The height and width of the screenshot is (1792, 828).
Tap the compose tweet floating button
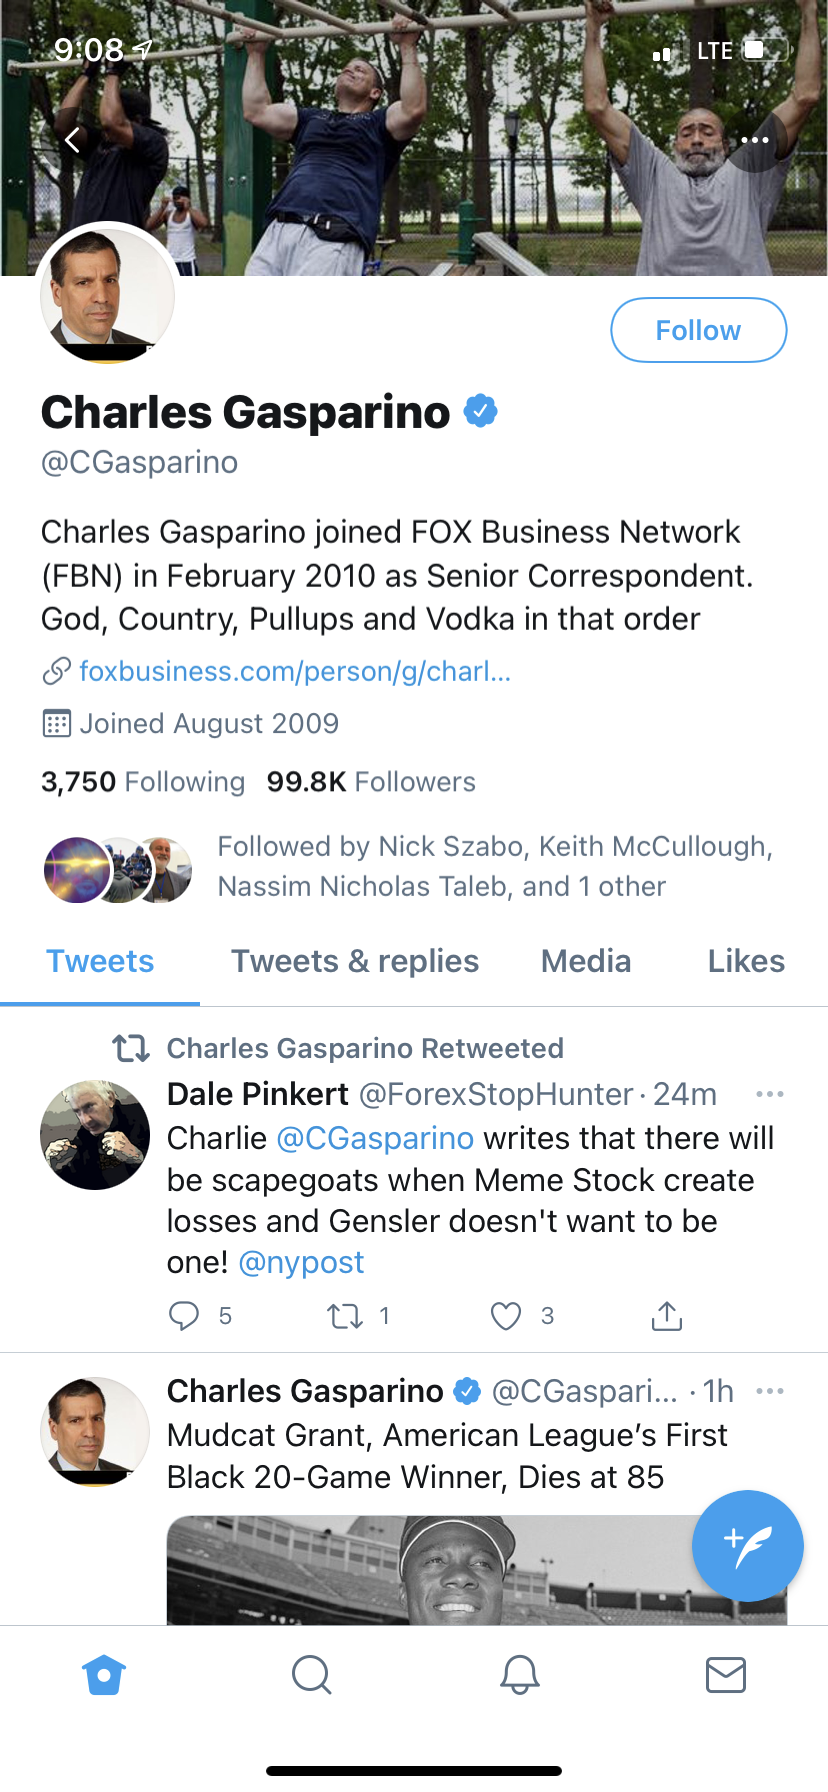747,1545
